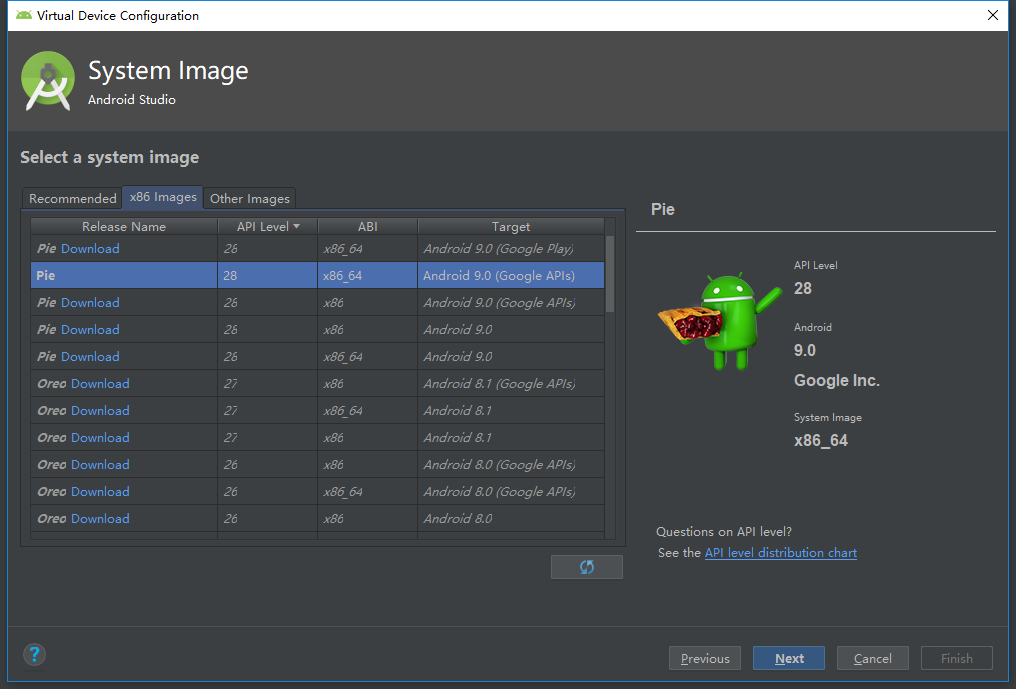Viewport: 1016px width, 689px height.
Task: Download Oreo x86 Android 8.0 Google APIs image
Action: [x=100, y=465]
